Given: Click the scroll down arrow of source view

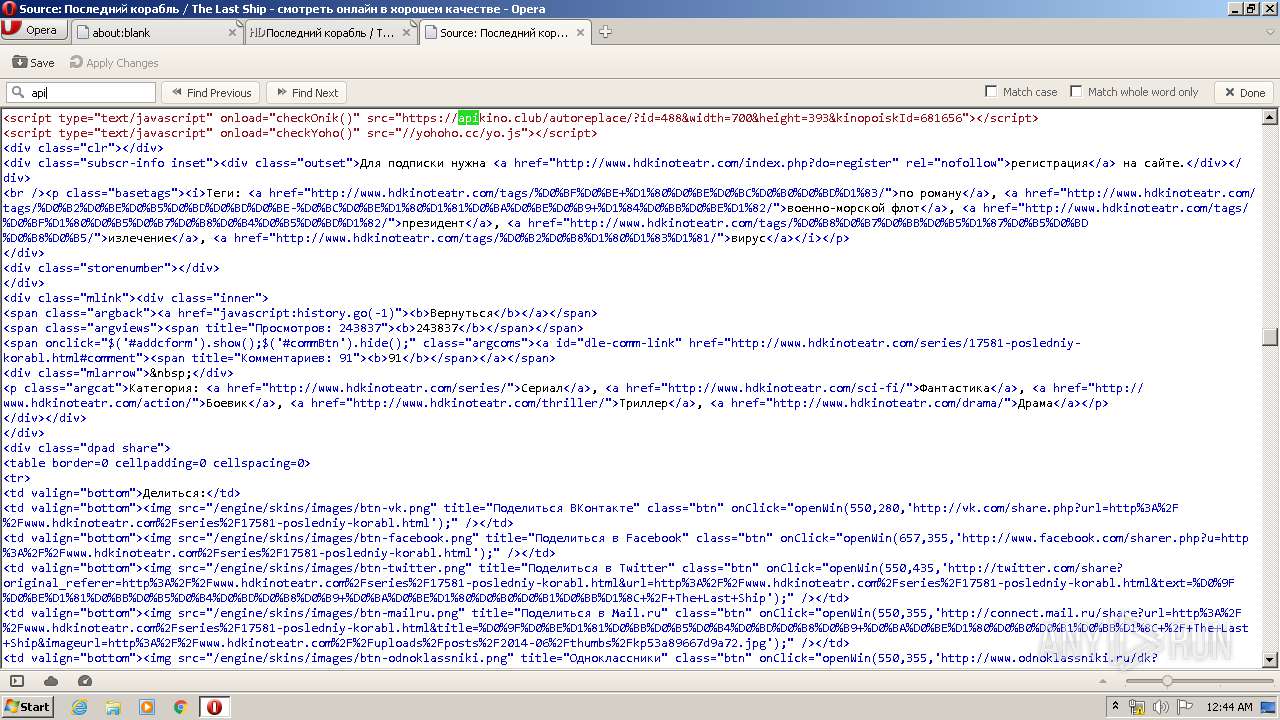Looking at the screenshot, I should (x=1270, y=660).
